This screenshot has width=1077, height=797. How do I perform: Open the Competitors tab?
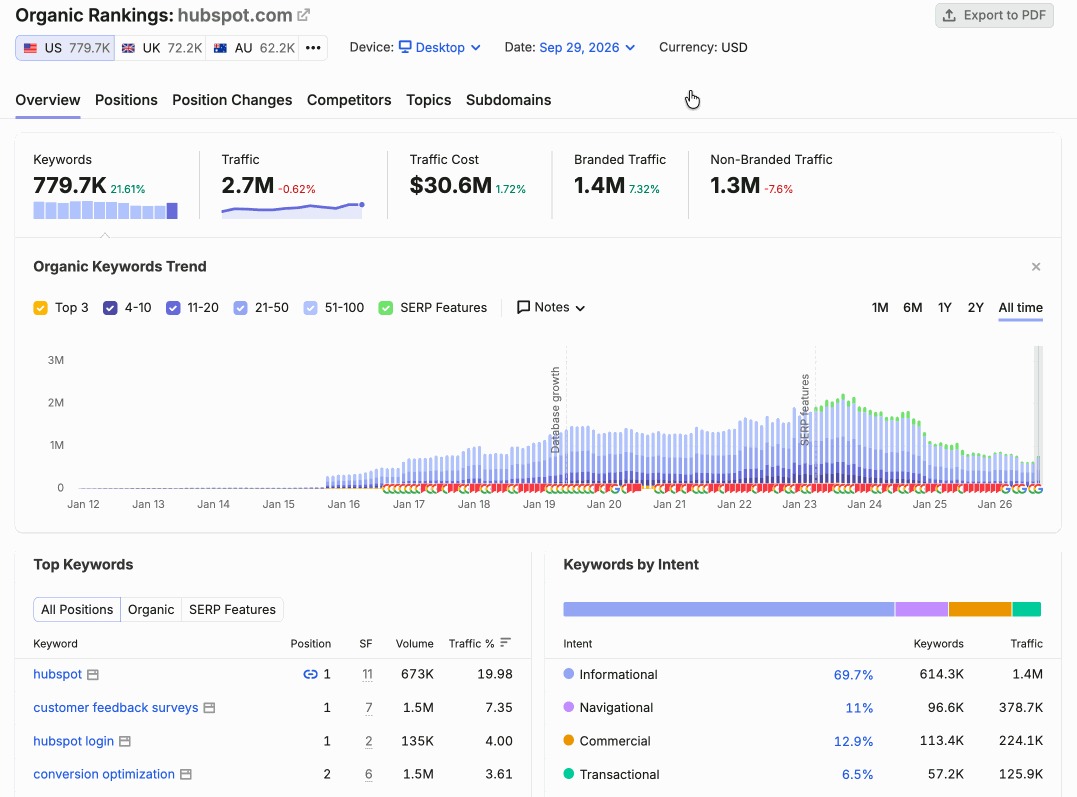click(x=349, y=100)
